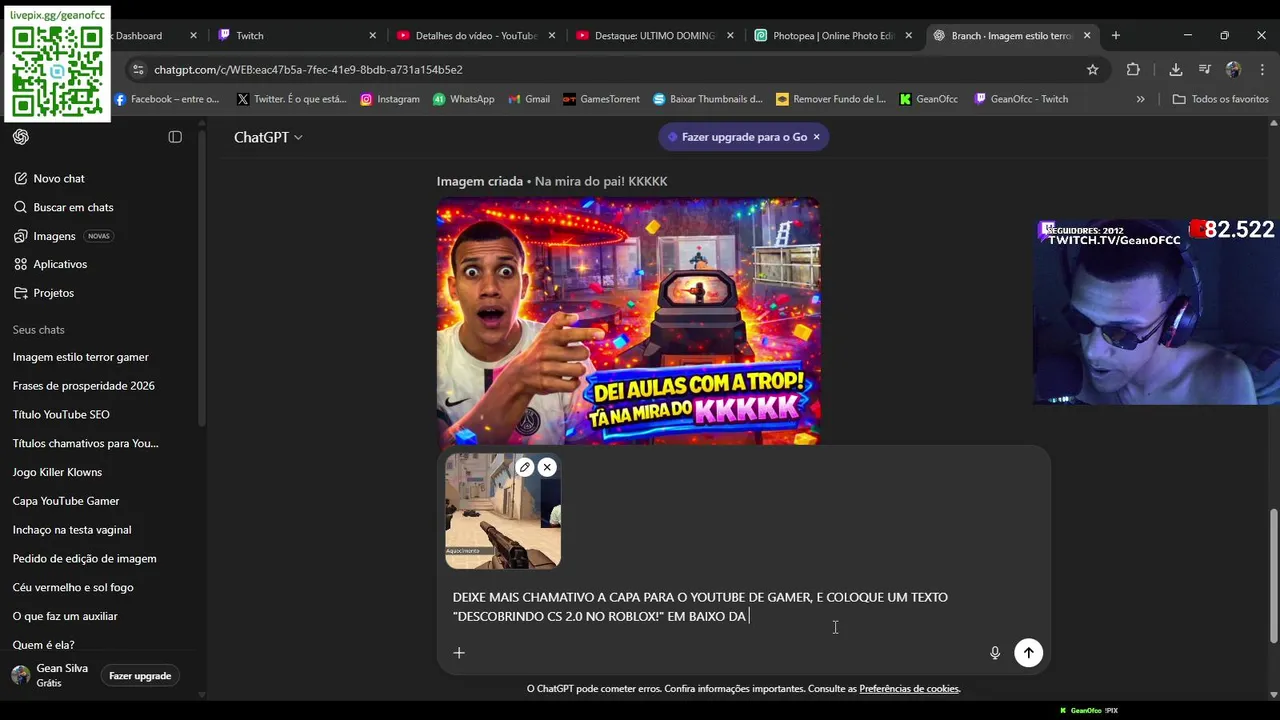Screen dimensions: 1280x720
Task: Click the ChatGPT logo in the sidebar
Action: coord(21,137)
